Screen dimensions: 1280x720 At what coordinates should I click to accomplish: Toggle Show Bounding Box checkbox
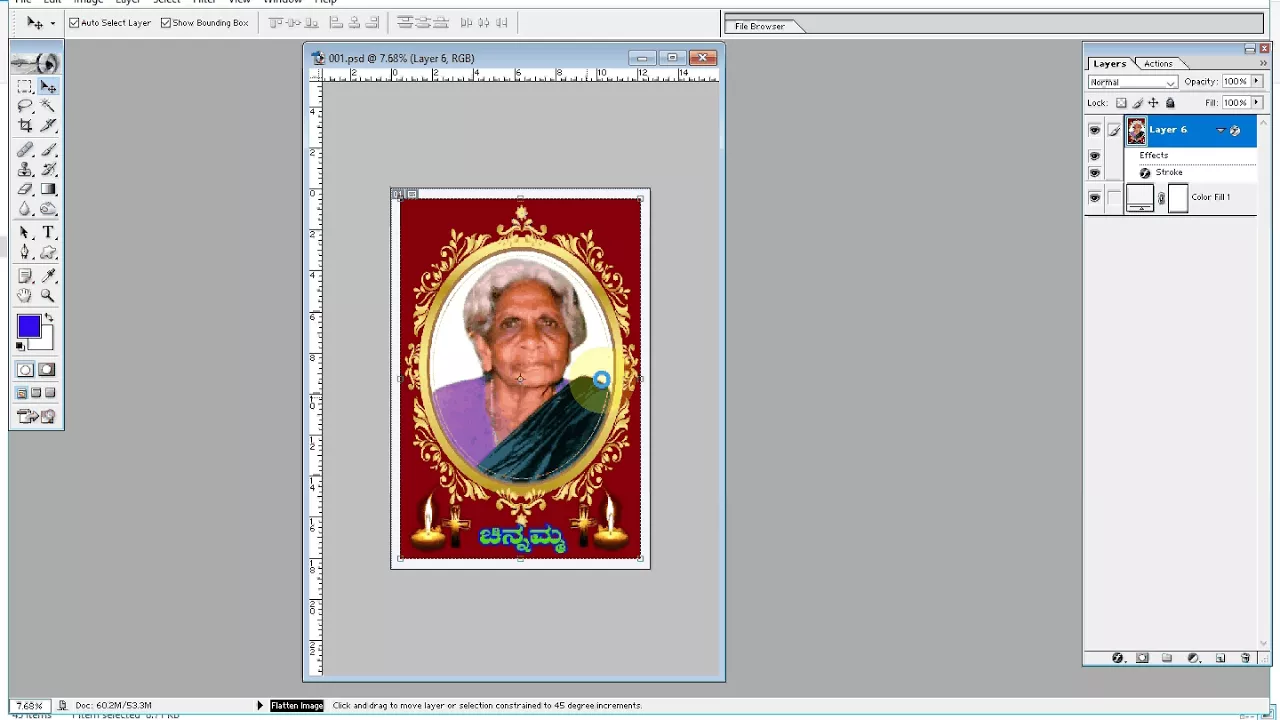tap(166, 23)
